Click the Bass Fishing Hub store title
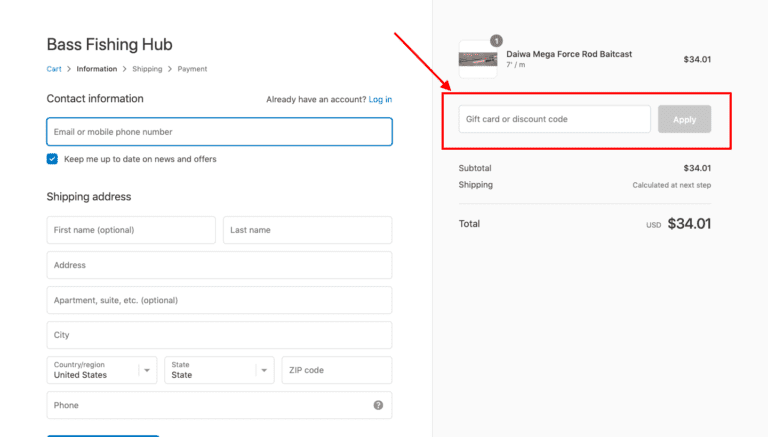 click(110, 45)
